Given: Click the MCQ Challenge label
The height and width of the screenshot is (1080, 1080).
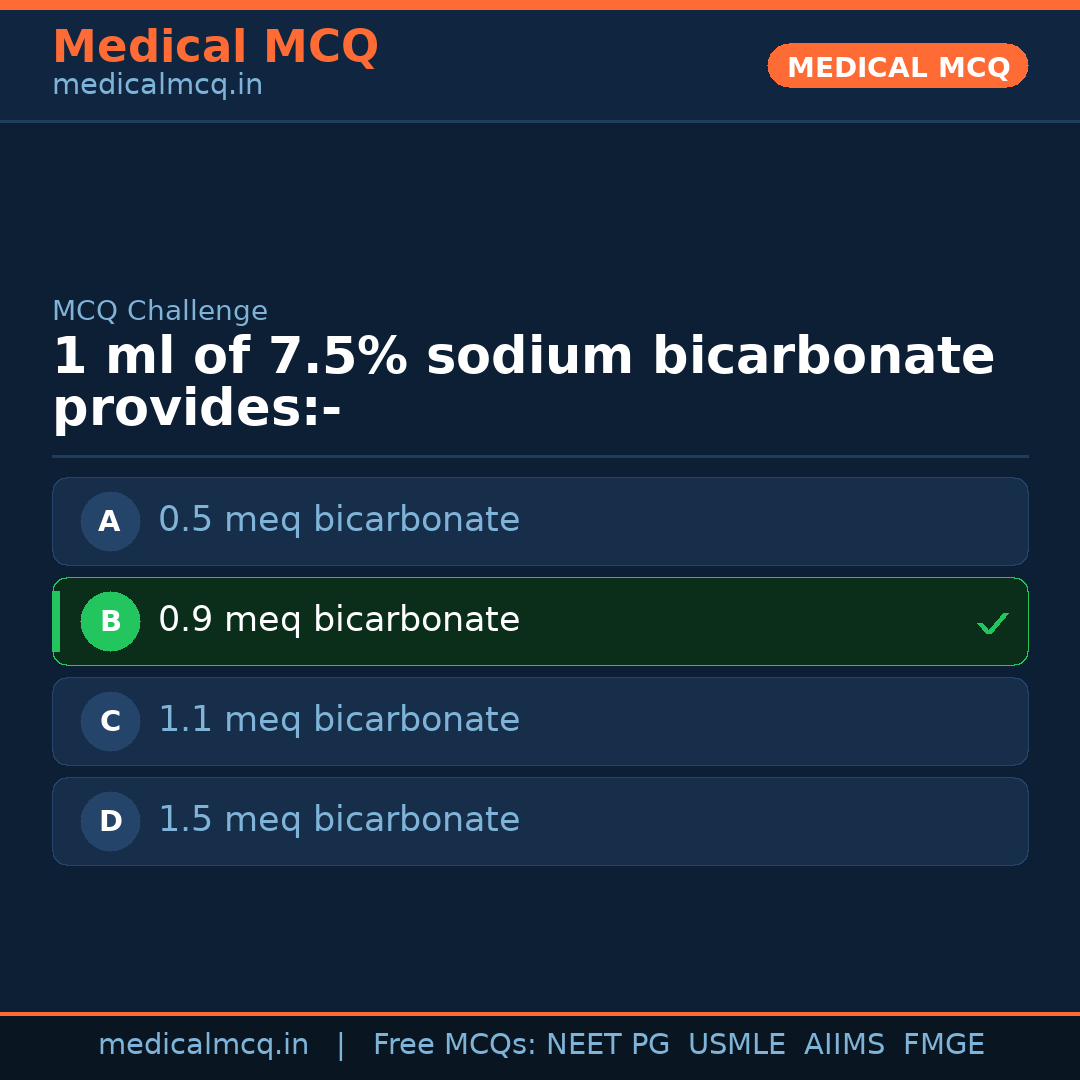Looking at the screenshot, I should [160, 311].
